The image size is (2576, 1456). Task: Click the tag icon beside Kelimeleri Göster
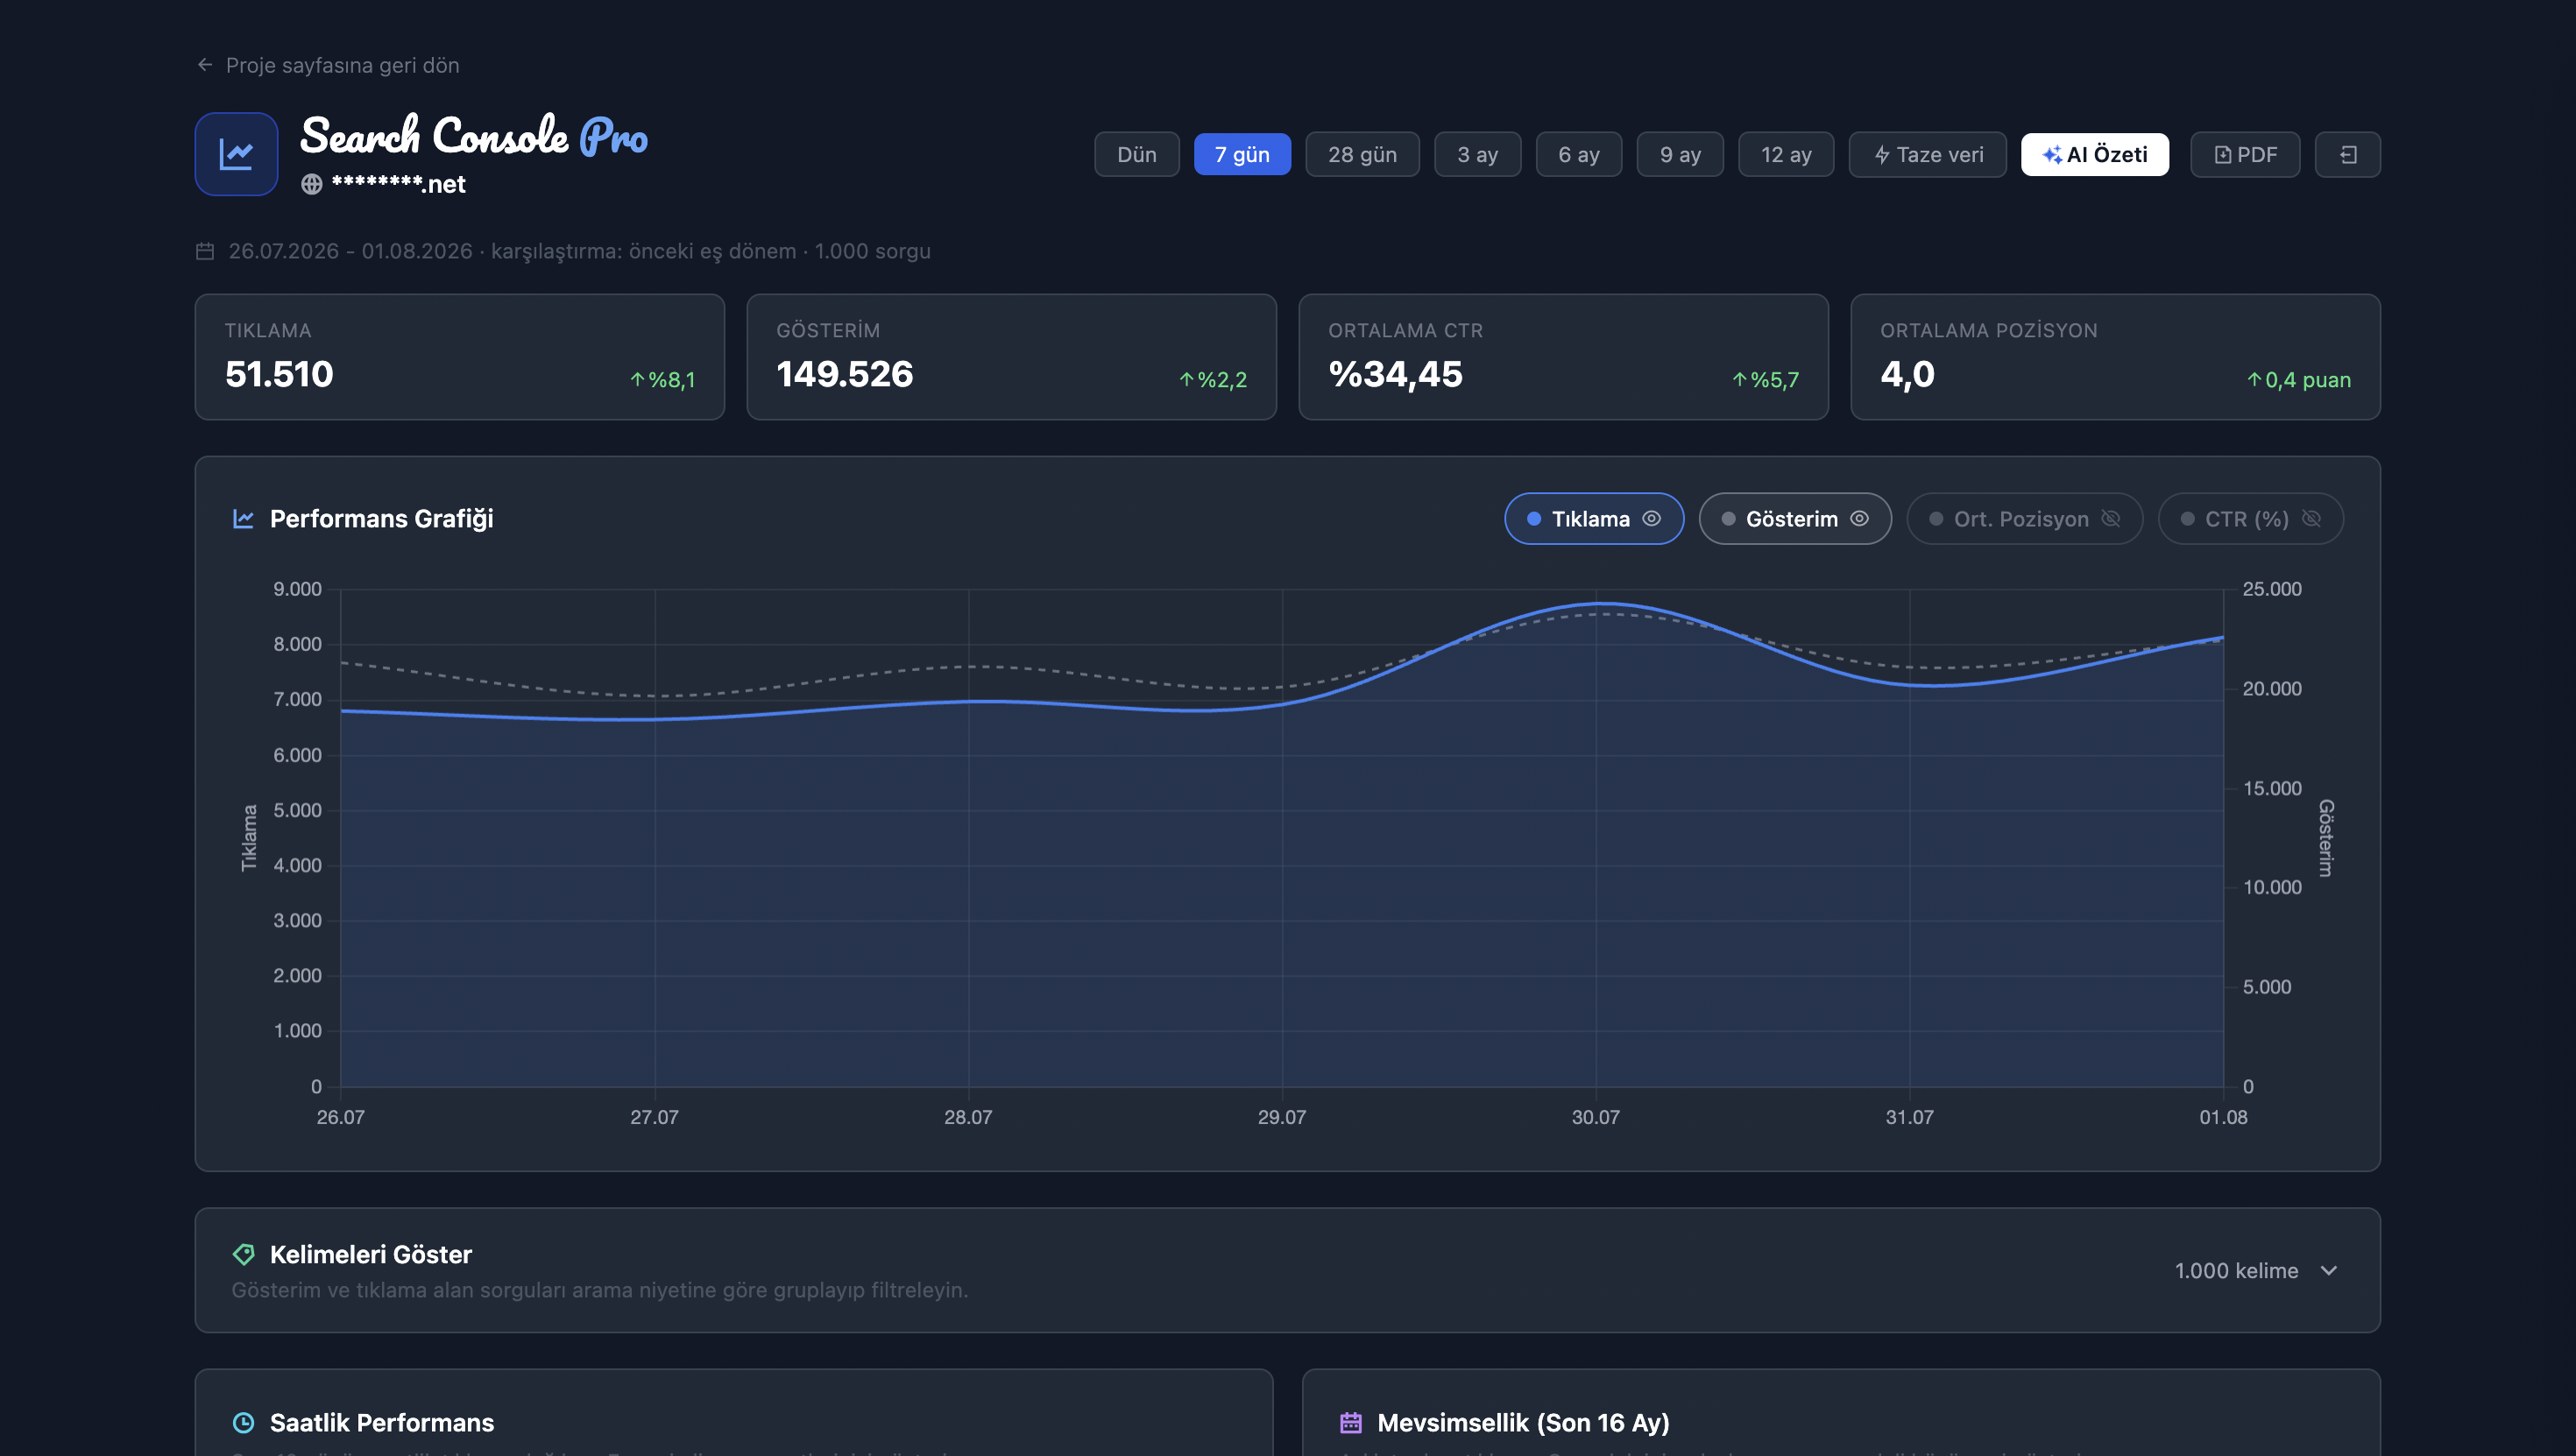coord(243,1254)
